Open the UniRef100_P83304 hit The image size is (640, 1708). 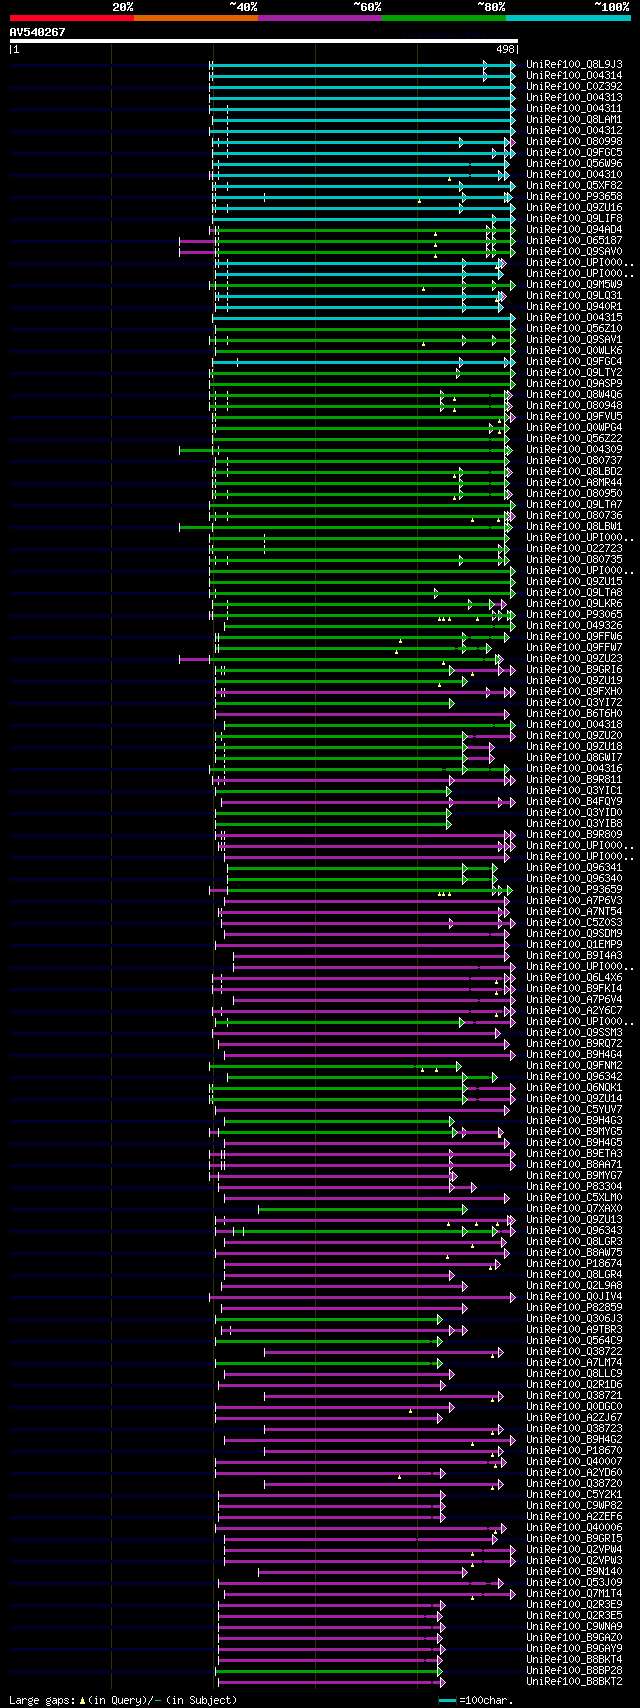tap(575, 1186)
